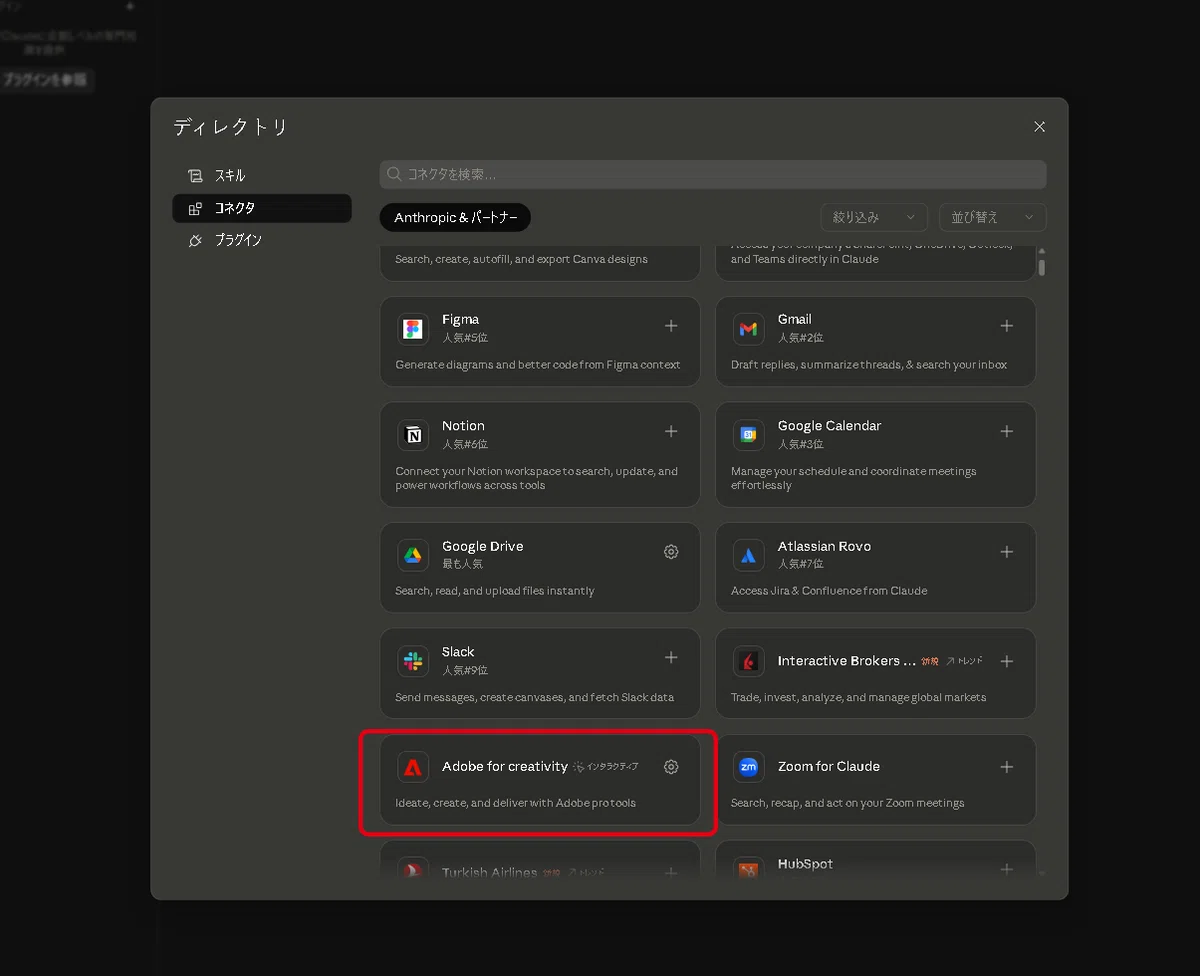
Task: Open Google Drive connector settings gear
Action: 671,552
